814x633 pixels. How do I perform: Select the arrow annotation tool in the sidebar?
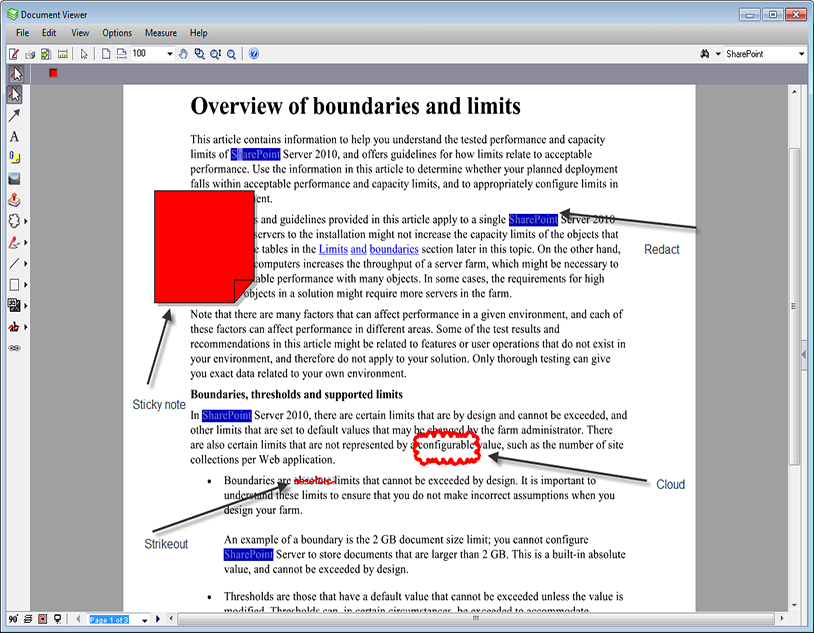point(15,115)
